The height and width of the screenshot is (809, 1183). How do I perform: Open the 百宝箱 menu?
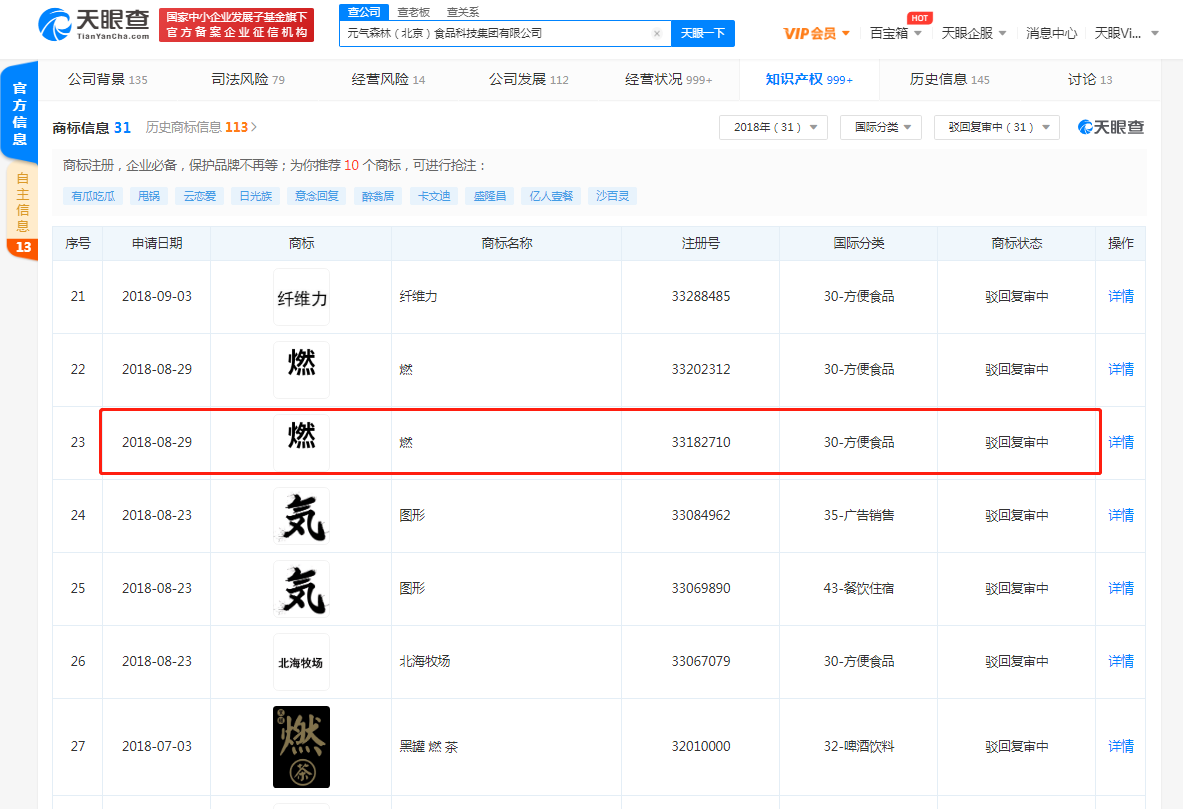896,33
